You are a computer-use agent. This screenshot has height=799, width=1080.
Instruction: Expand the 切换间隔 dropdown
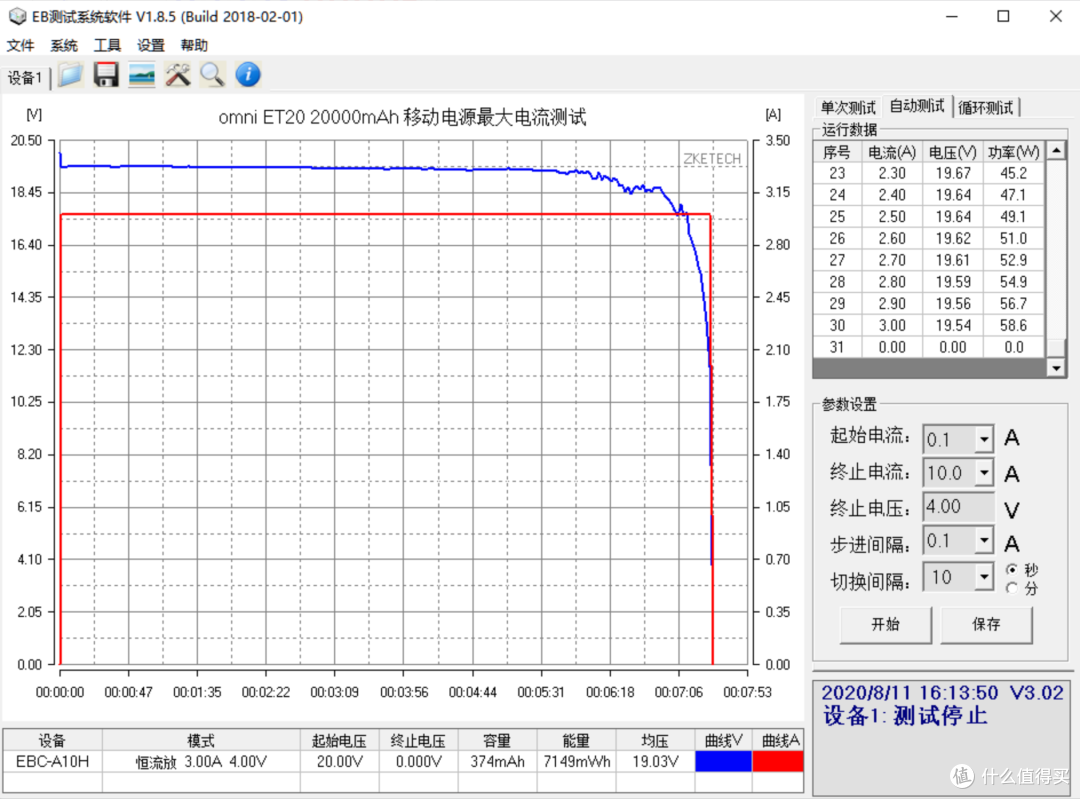984,577
